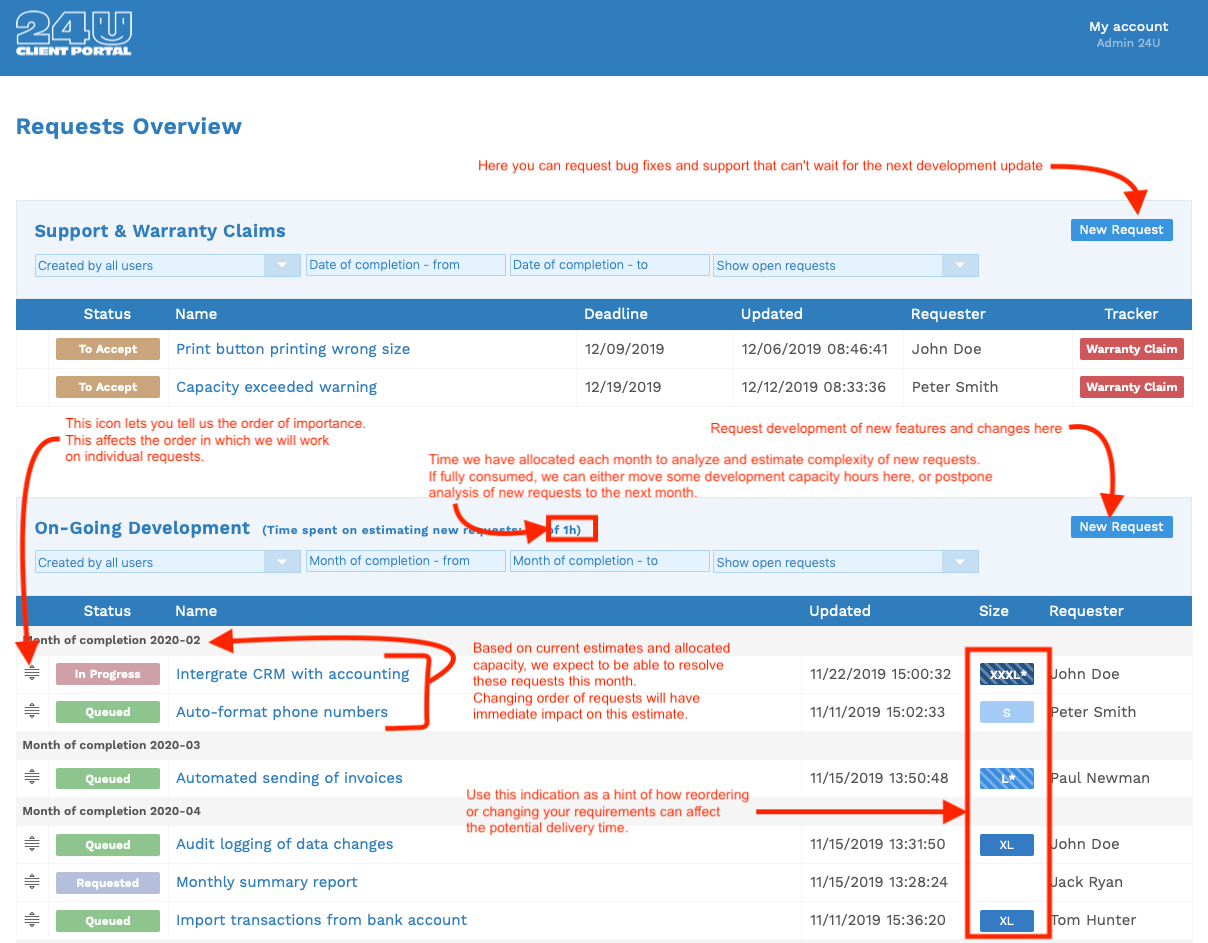
Task: Click Warranty Claim badge for Capacity exceeded row
Action: pyautogui.click(x=1132, y=387)
